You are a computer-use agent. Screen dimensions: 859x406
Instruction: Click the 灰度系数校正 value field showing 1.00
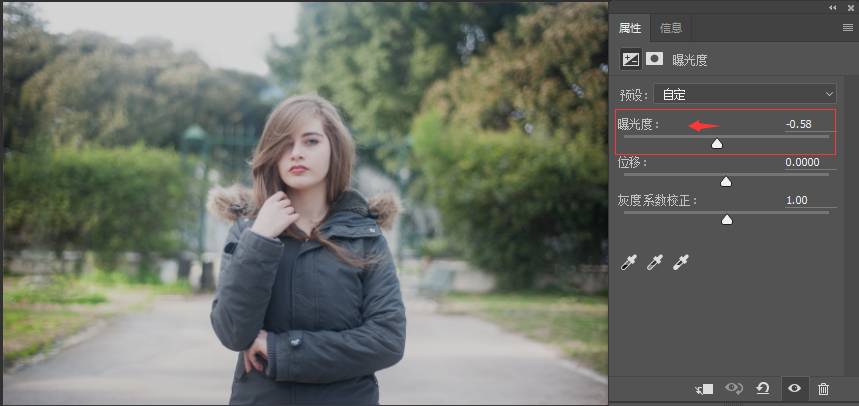point(810,201)
